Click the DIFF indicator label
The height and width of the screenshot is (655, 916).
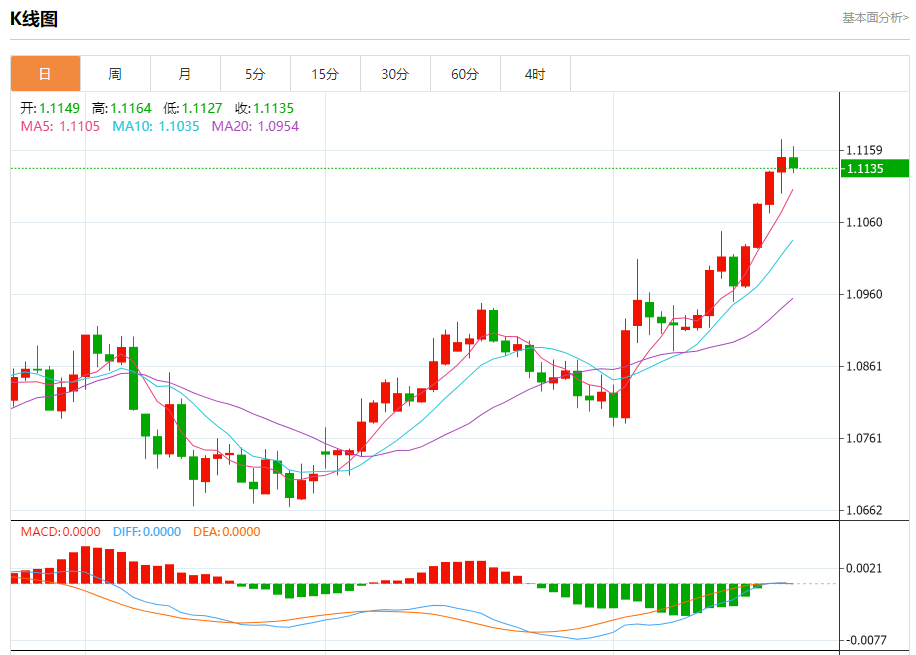click(x=147, y=532)
